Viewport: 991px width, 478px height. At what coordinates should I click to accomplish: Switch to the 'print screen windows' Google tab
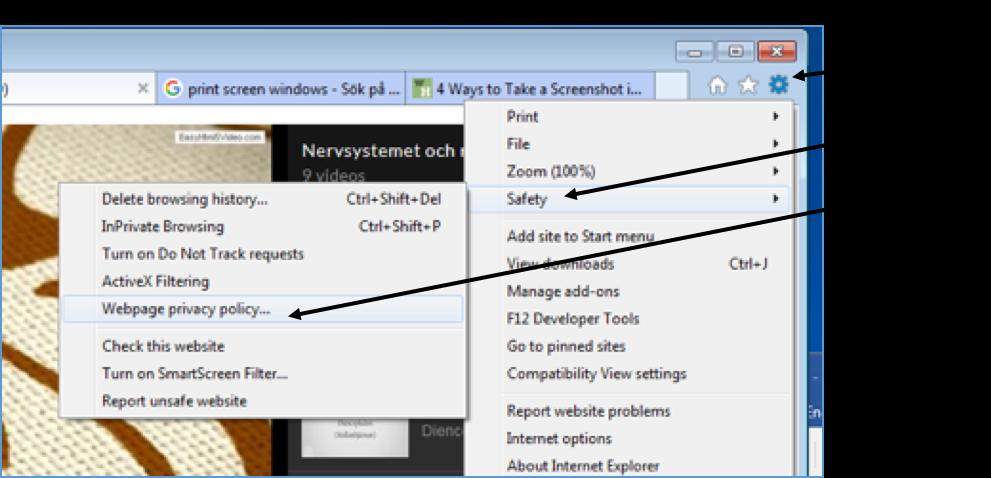point(281,89)
